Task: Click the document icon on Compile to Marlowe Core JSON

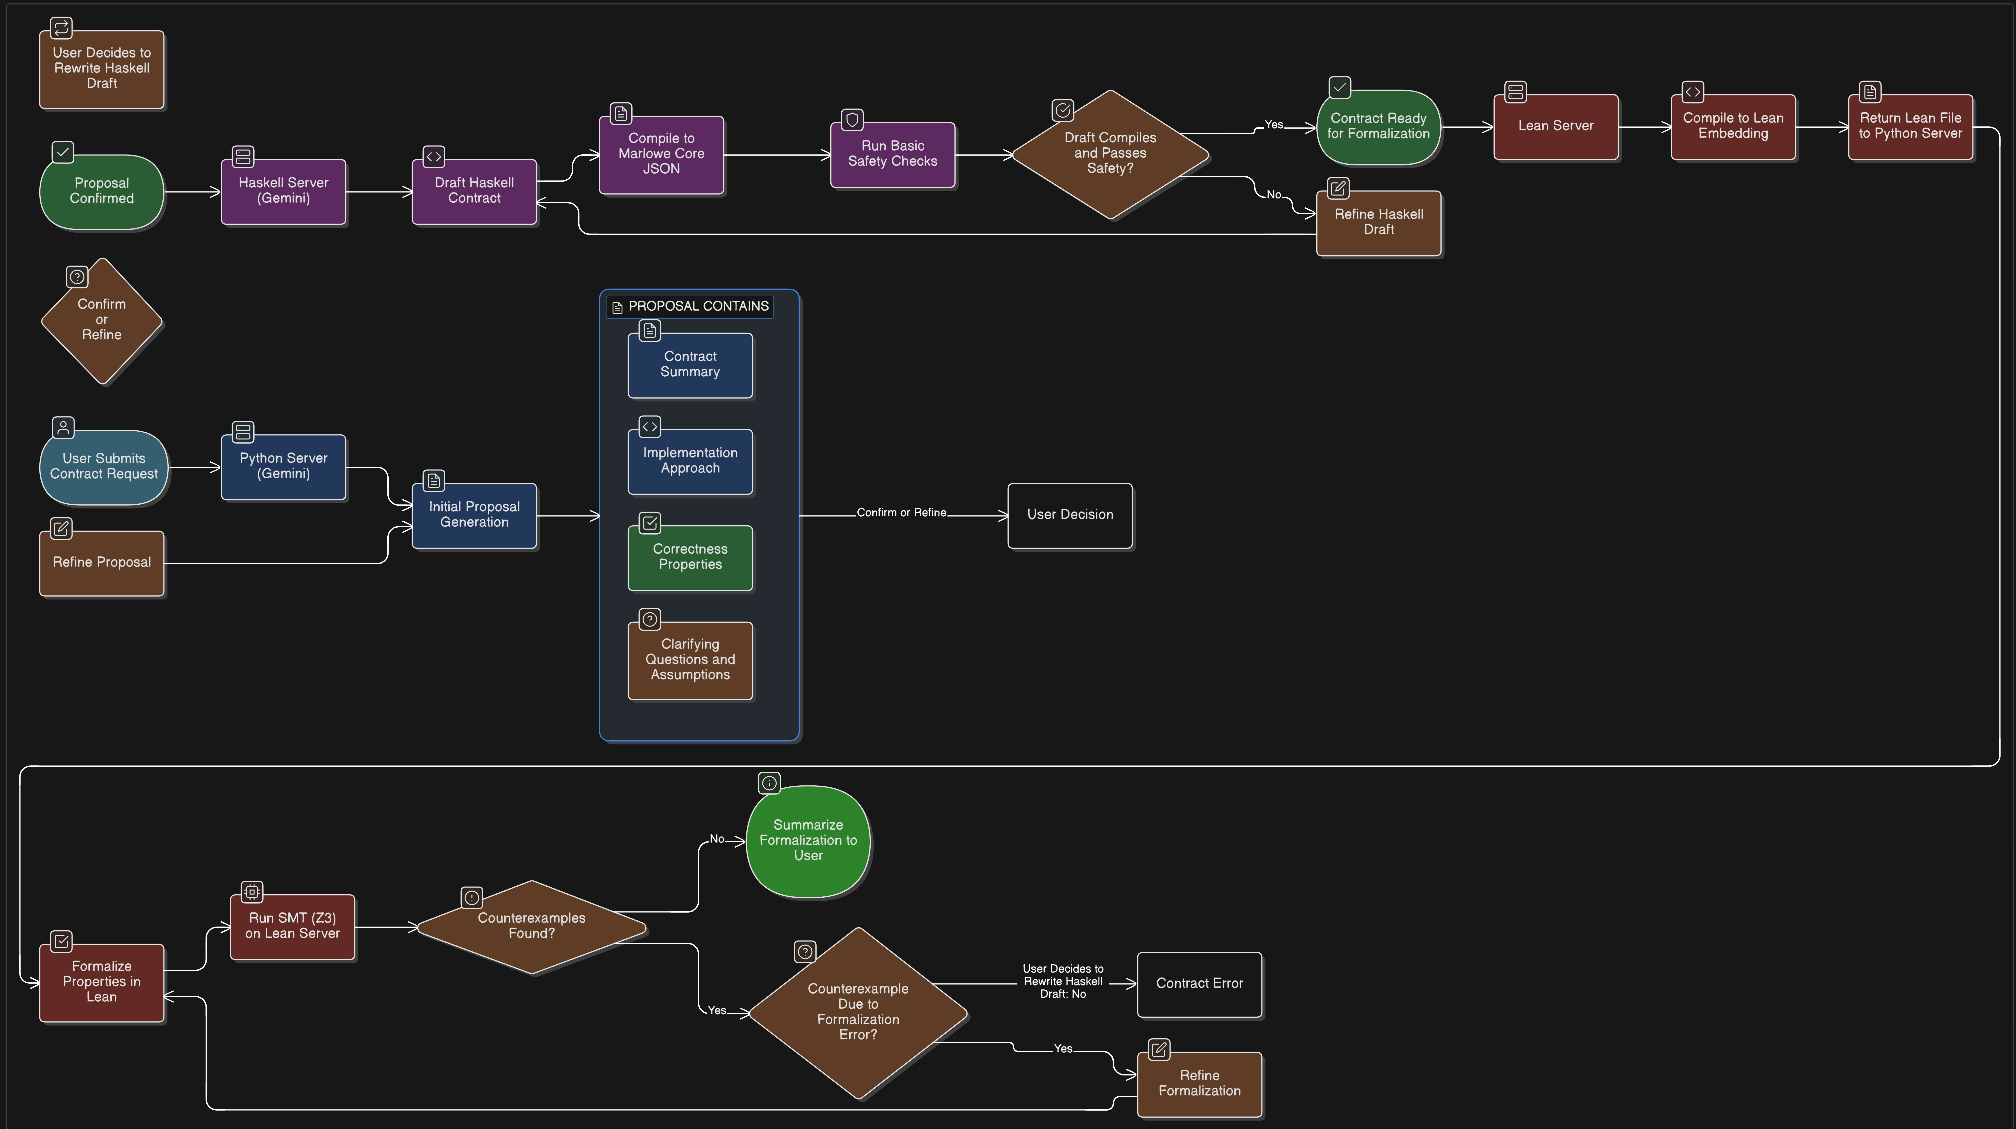Action: [x=621, y=114]
